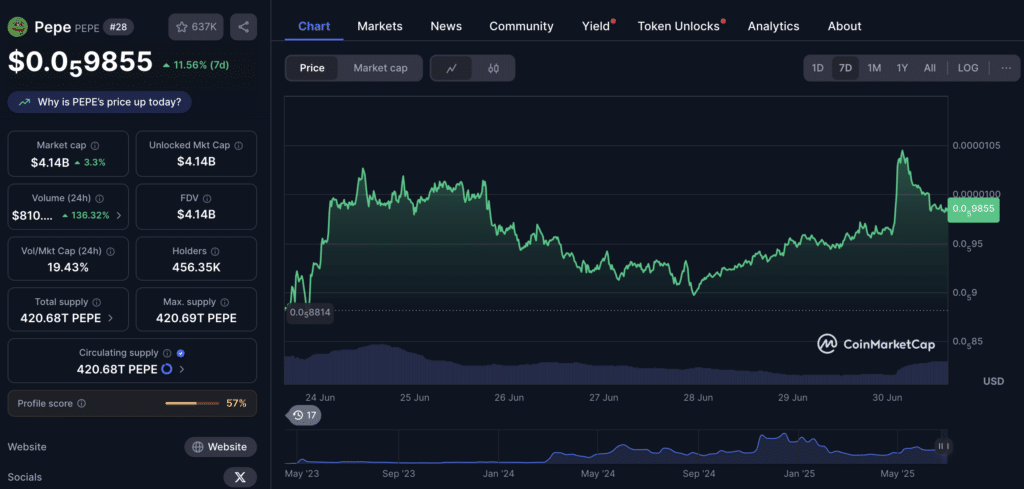This screenshot has height=489, width=1024.
Task: Select the line chart type icon
Action: tap(451, 68)
